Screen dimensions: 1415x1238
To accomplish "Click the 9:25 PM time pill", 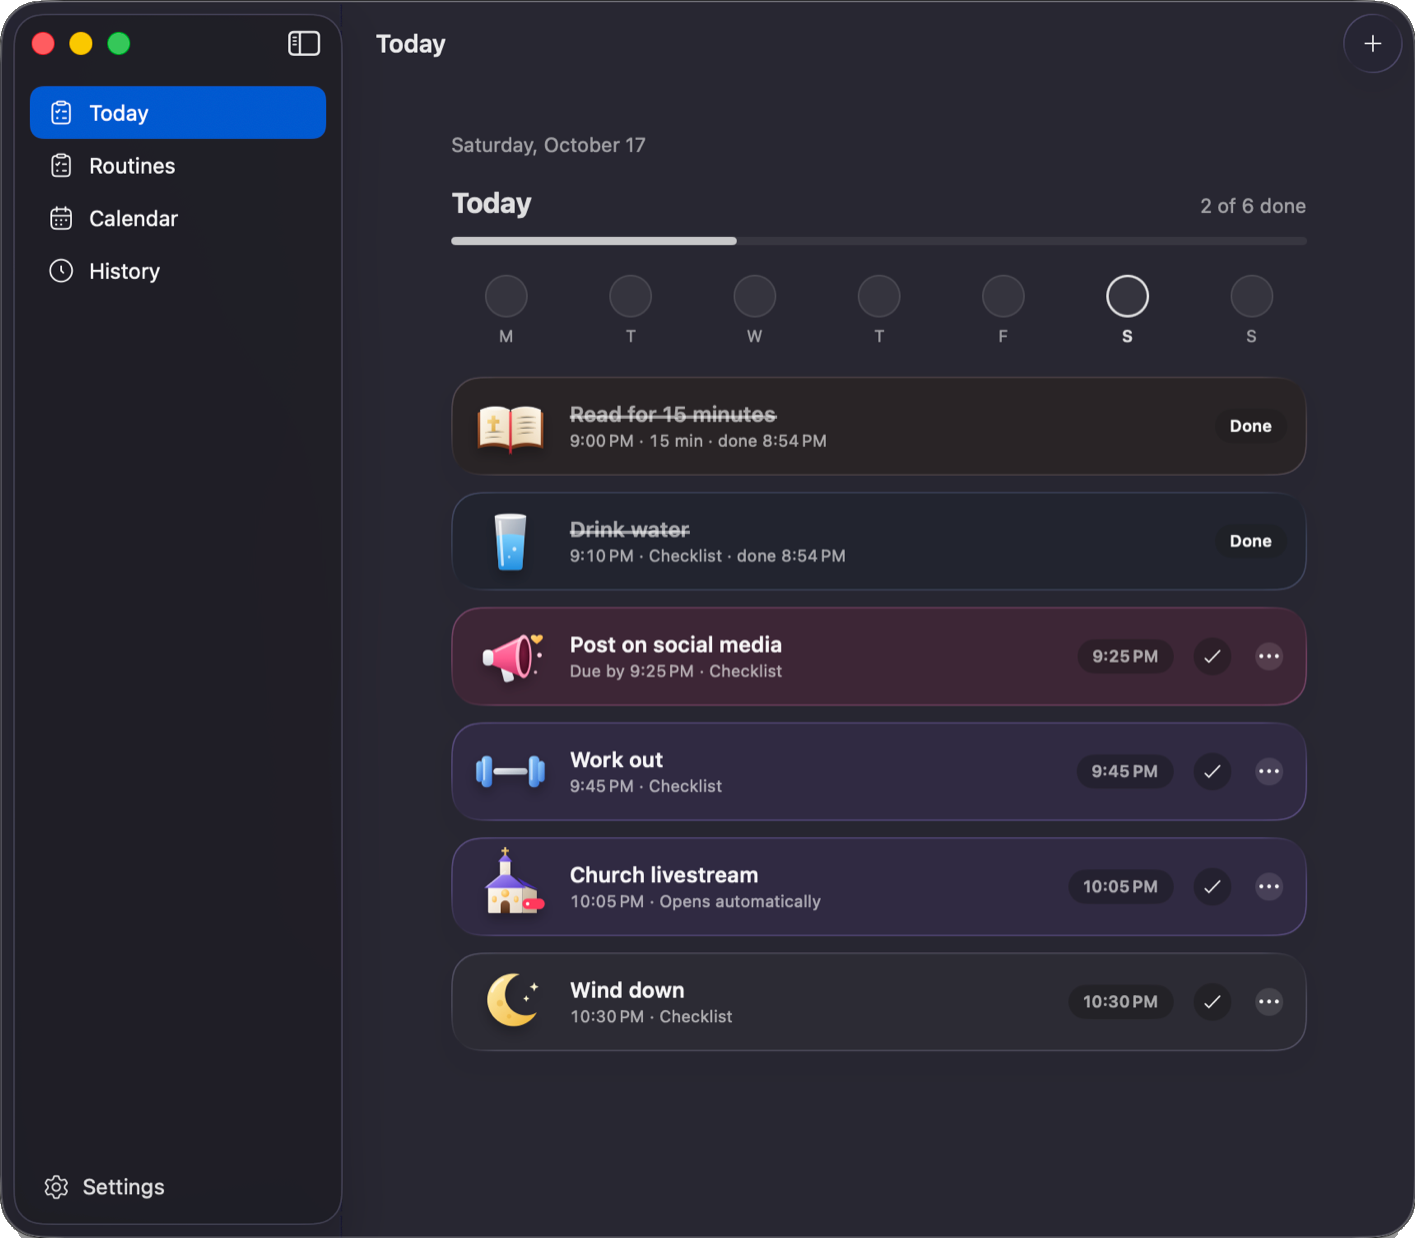I will pos(1125,657).
